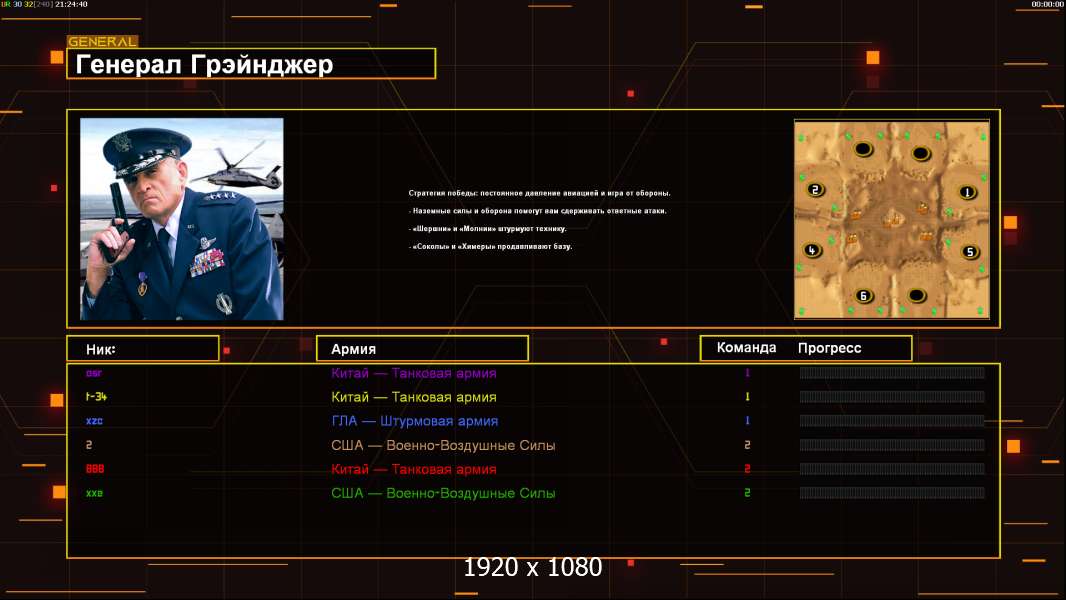Click the central orange oil derrick on minimap
This screenshot has width=1066, height=600.
pos(891,217)
